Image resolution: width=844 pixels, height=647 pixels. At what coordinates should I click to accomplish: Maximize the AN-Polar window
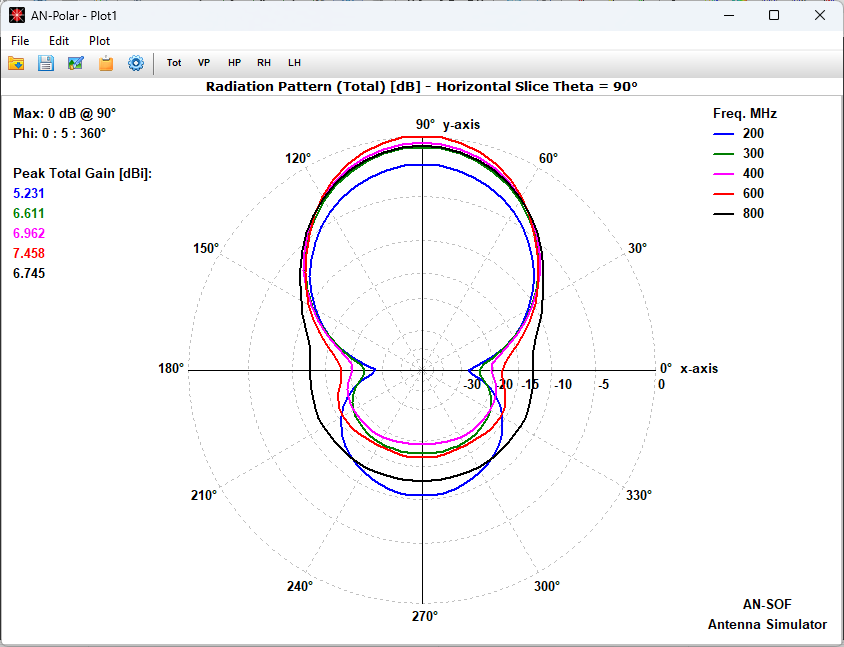774,16
